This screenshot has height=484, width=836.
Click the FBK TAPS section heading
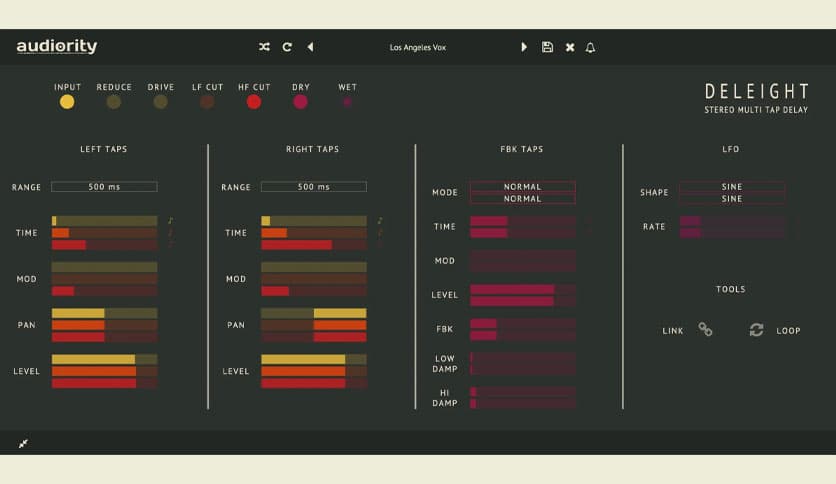pyautogui.click(x=522, y=149)
